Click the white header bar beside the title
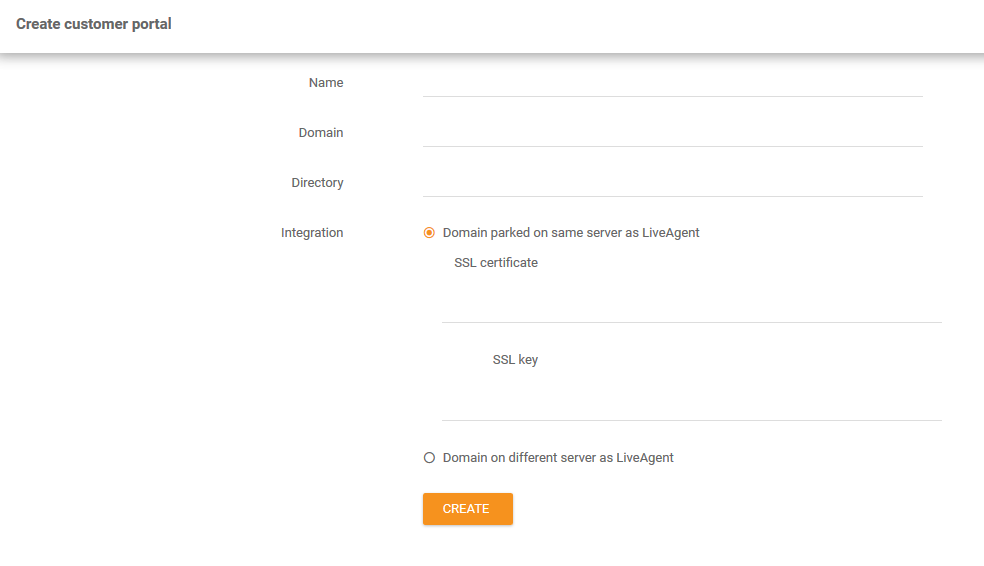 pos(565,25)
